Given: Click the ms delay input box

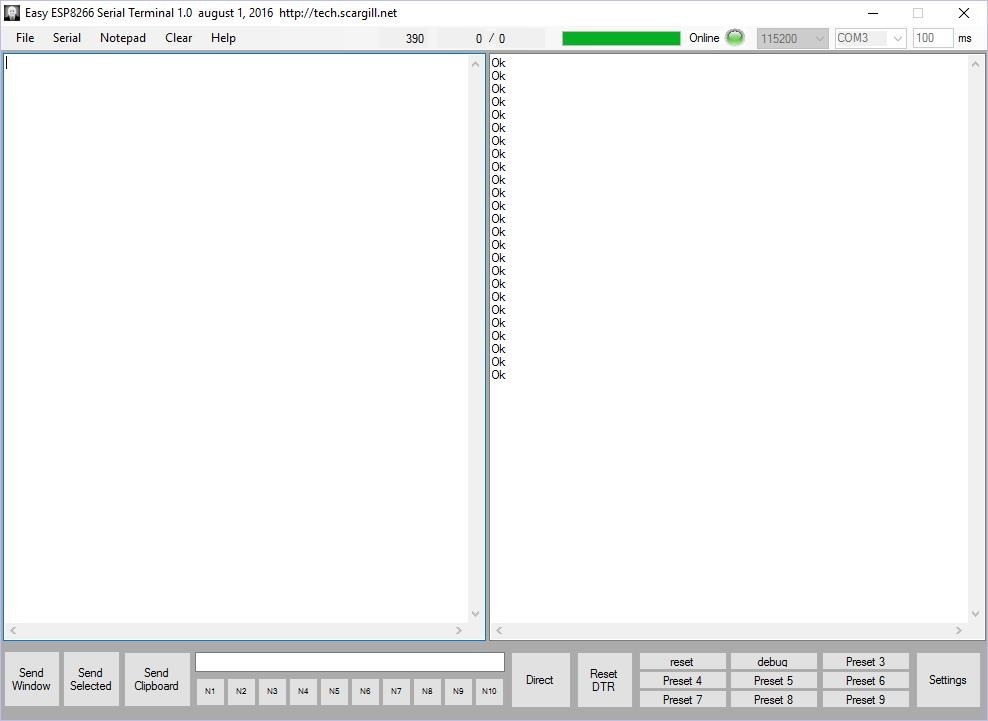Looking at the screenshot, I should pos(931,38).
